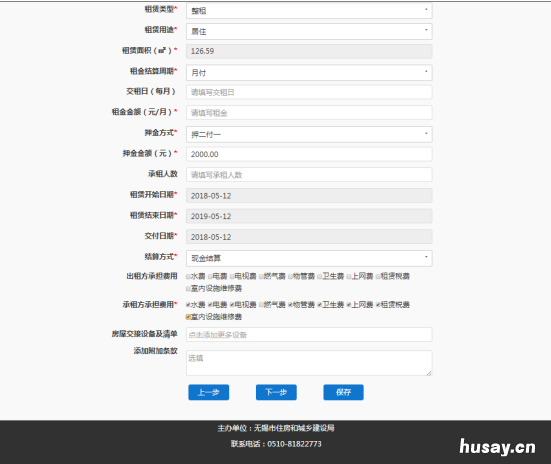Click the 租赁面积 field with 126.59
Screen dimensions: 551x464
point(309,51)
